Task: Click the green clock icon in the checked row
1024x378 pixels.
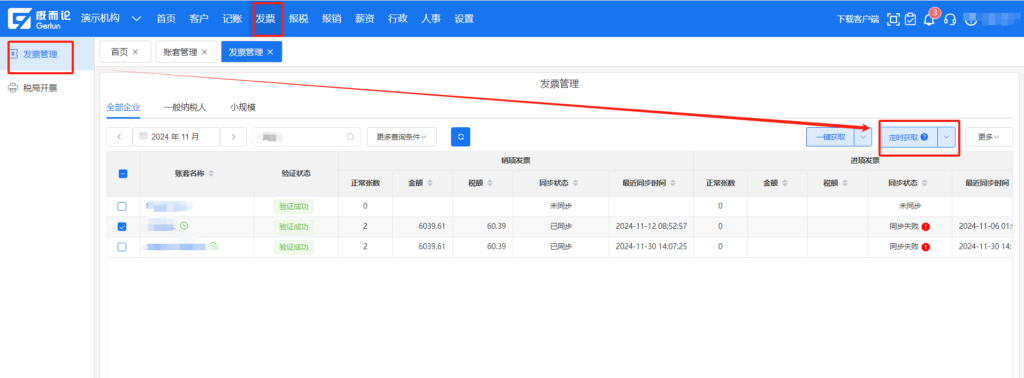Action: tap(184, 226)
